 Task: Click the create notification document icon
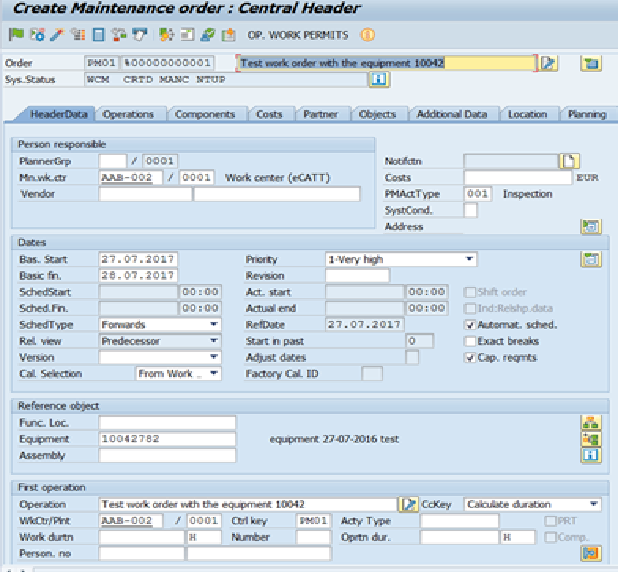pos(569,160)
